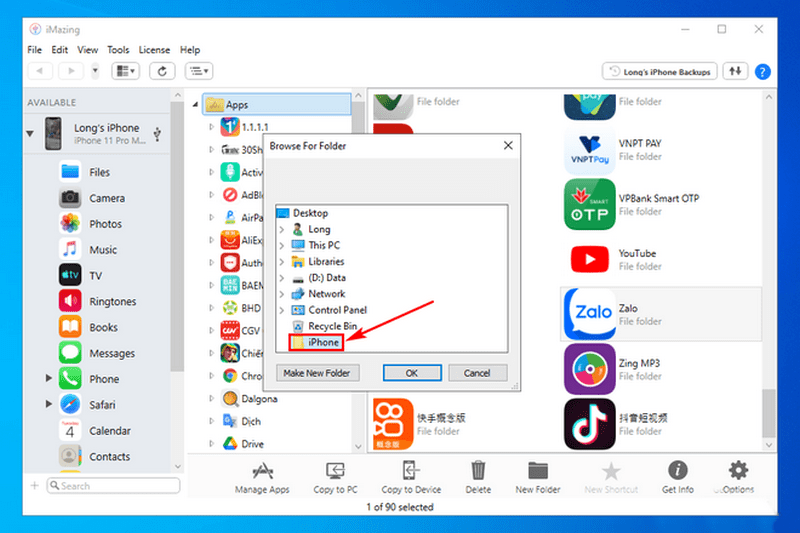The width and height of the screenshot is (800, 533).
Task: Select the YouTube app folder
Action: [x=660, y=260]
